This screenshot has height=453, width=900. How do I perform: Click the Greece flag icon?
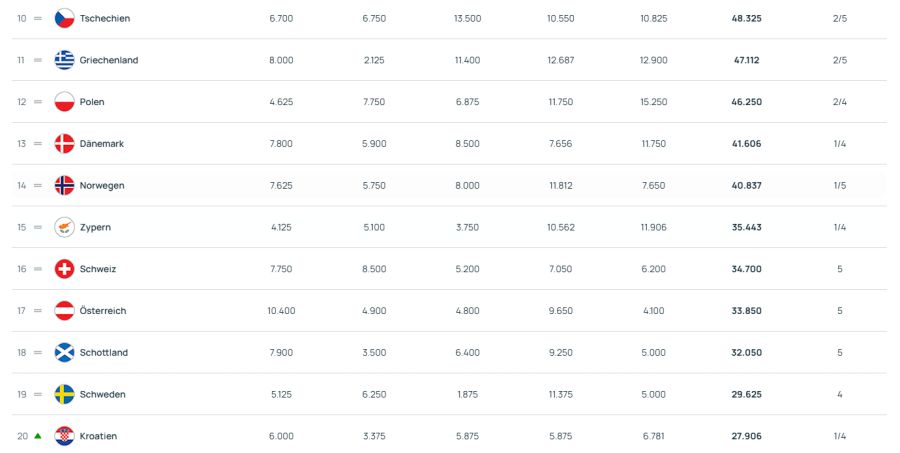click(x=65, y=60)
